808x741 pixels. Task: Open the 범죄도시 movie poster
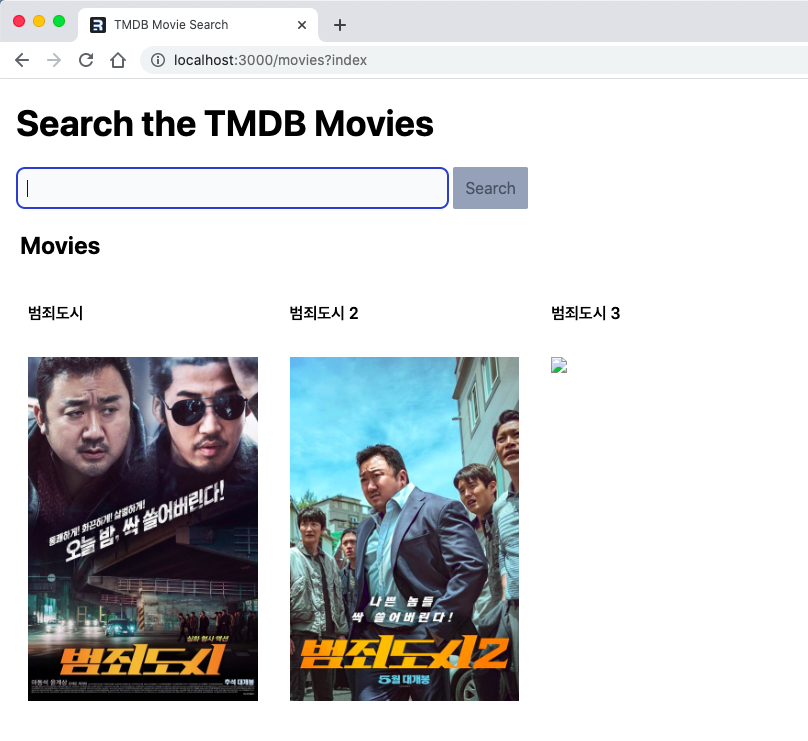[x=143, y=529]
